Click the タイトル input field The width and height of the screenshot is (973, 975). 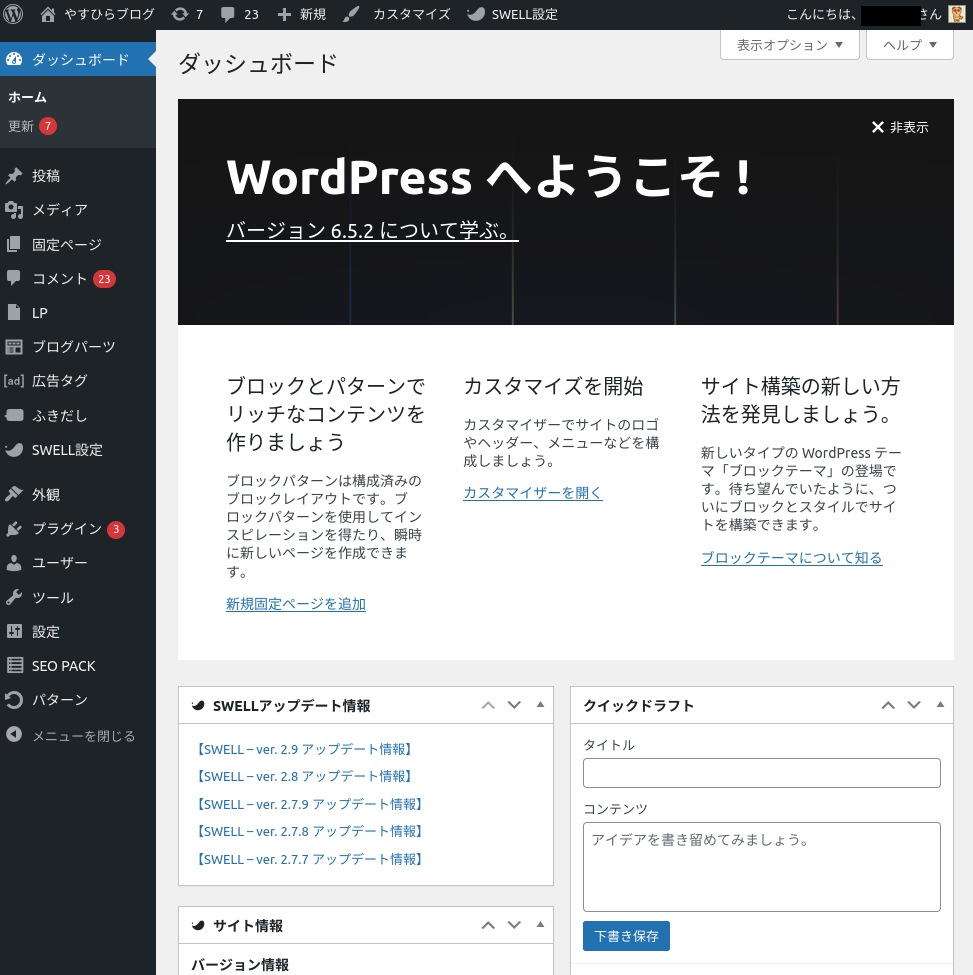[x=761, y=773]
